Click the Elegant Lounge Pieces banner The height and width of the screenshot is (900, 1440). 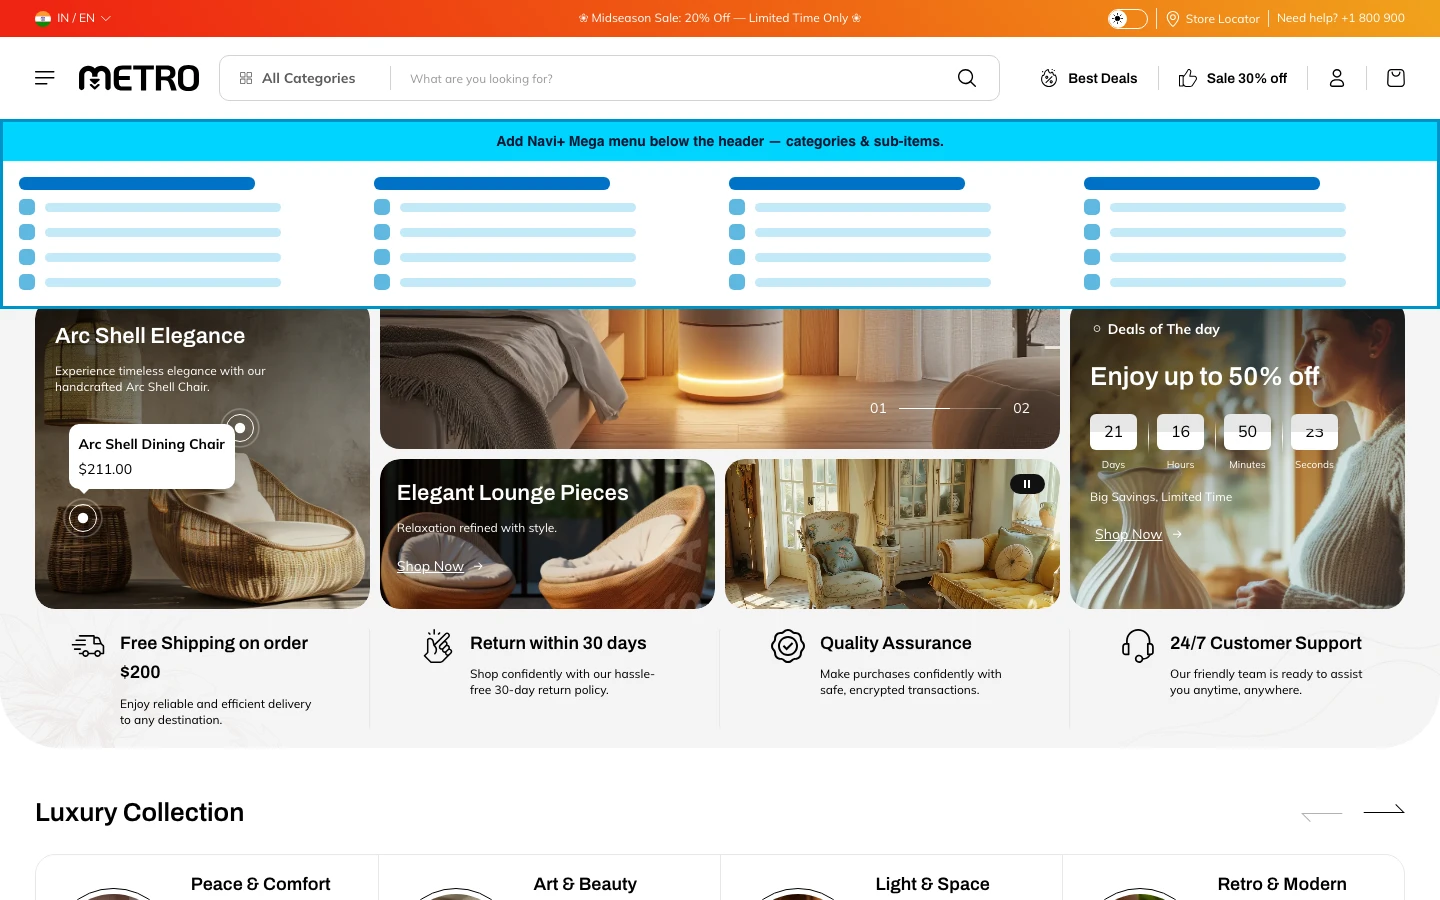coord(547,534)
